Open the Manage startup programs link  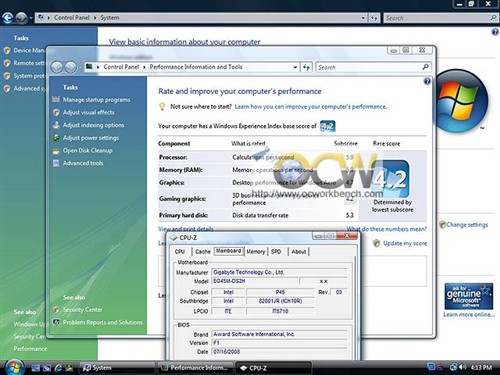pos(96,100)
